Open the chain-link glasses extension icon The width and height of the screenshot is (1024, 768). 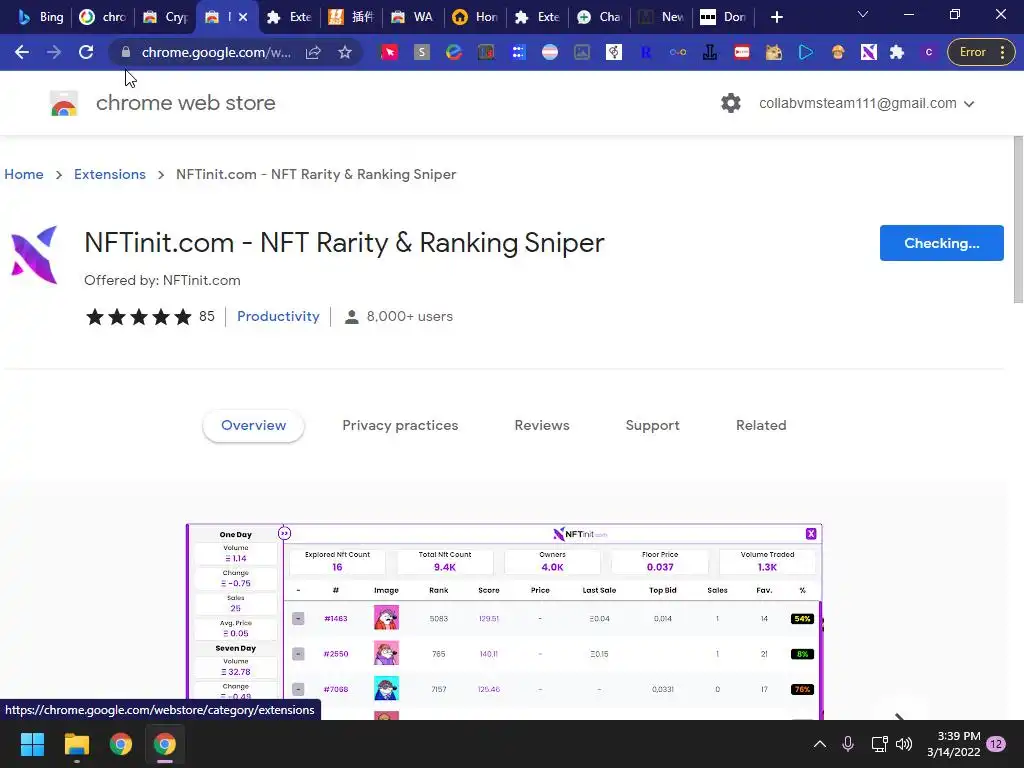(678, 52)
